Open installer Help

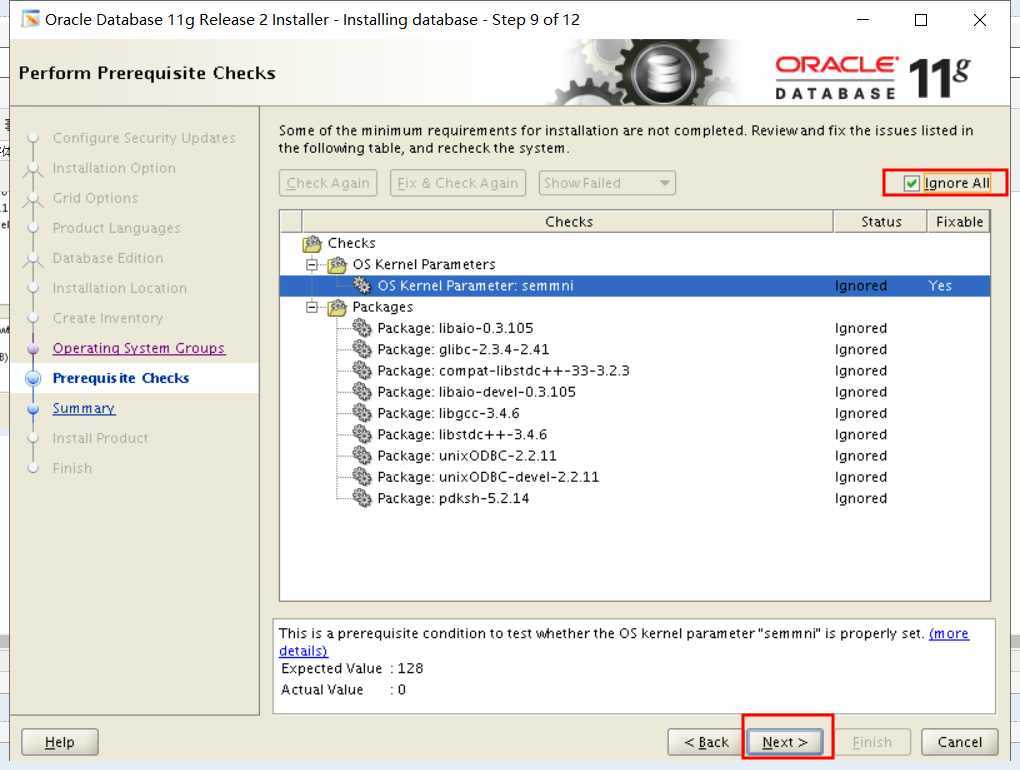(60, 742)
